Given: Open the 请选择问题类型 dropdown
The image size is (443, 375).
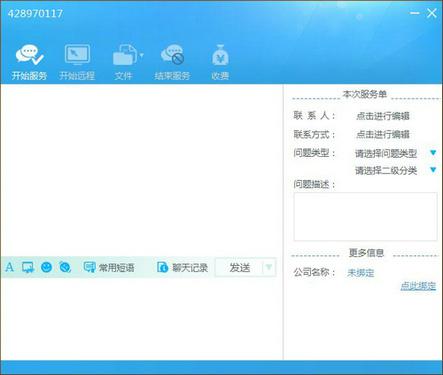Looking at the screenshot, I should [396, 153].
